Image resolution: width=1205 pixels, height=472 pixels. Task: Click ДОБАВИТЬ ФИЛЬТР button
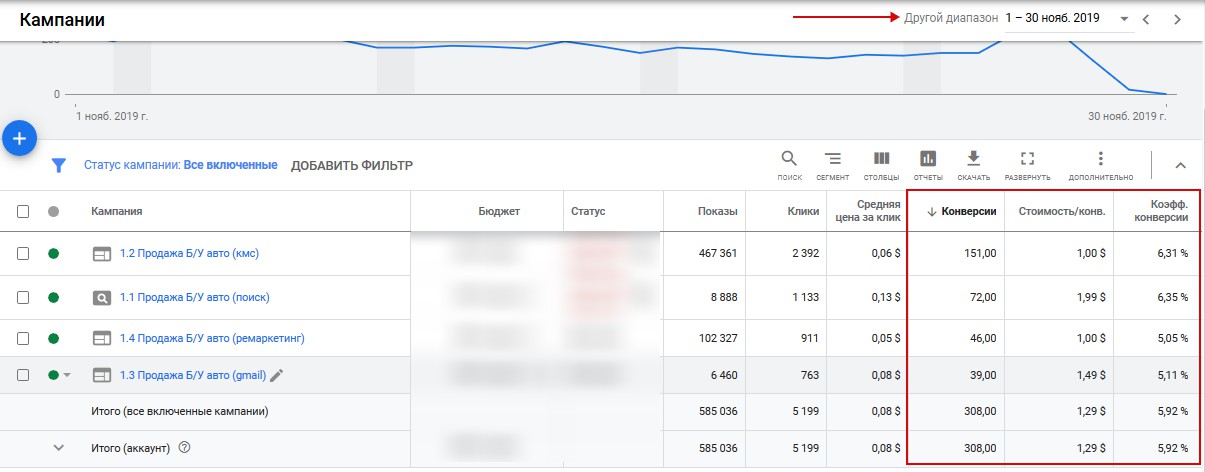tap(351, 166)
